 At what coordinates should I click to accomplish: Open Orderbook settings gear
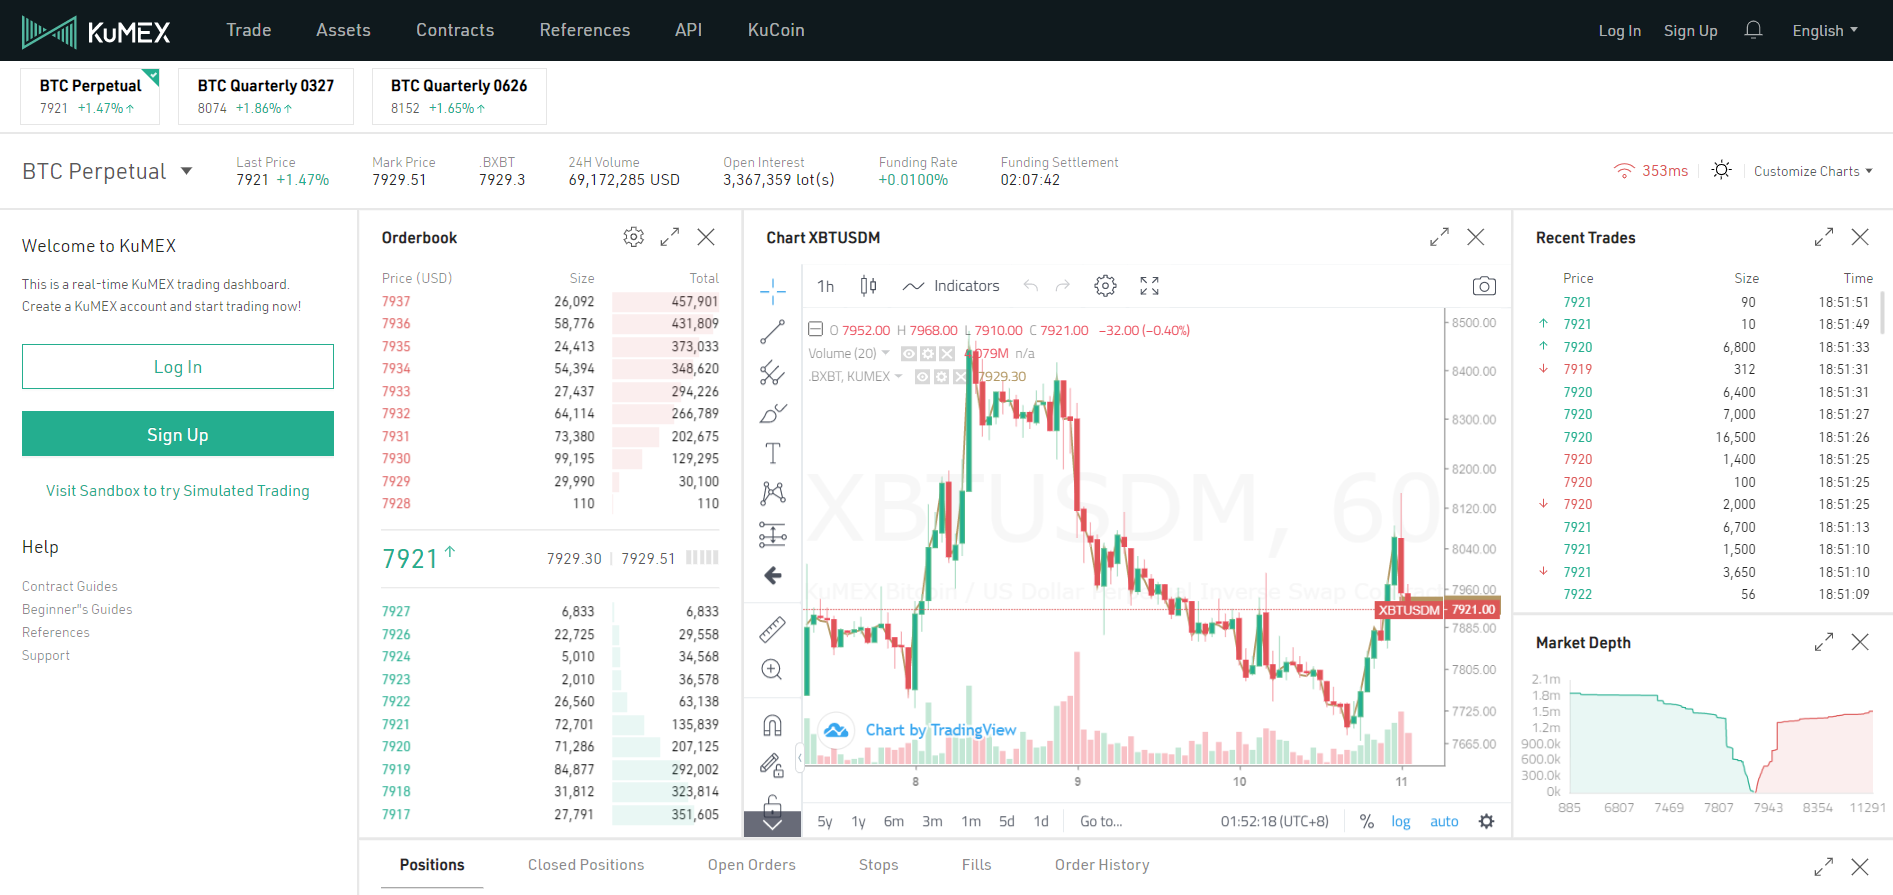pos(633,237)
